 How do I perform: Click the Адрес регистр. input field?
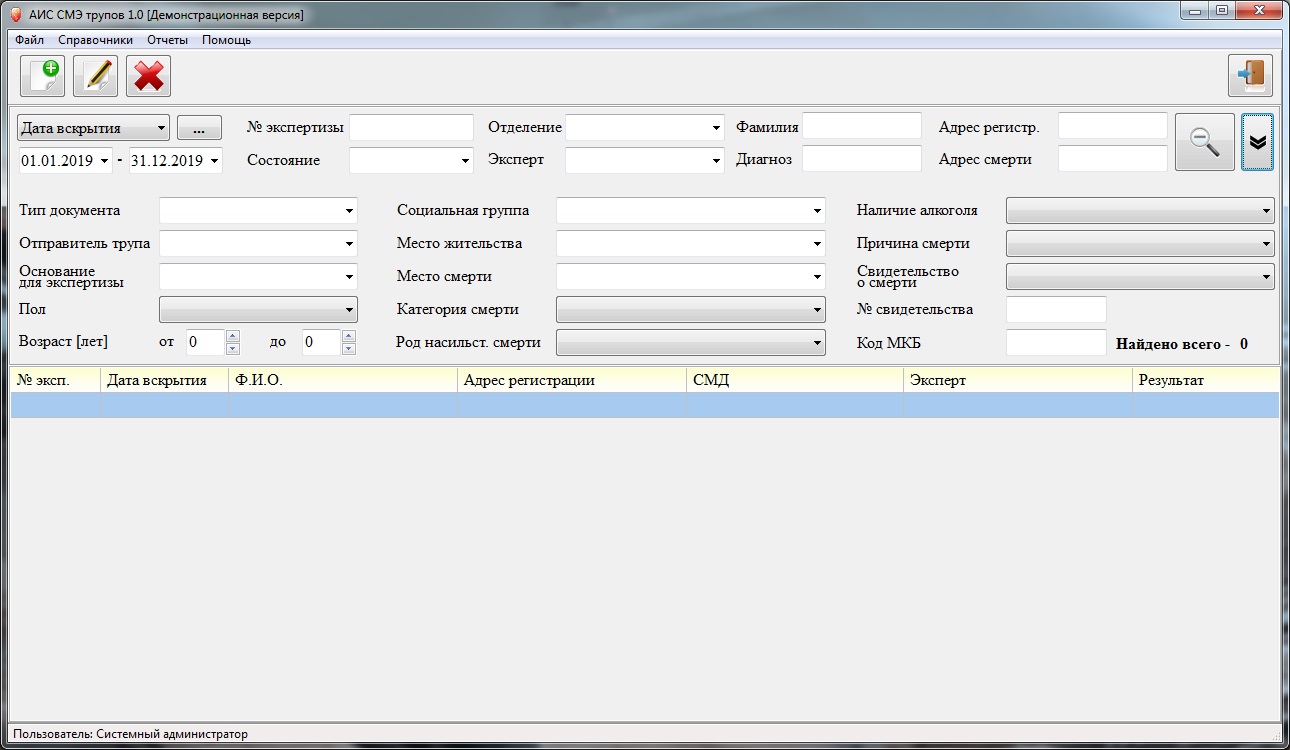[x=1113, y=125]
